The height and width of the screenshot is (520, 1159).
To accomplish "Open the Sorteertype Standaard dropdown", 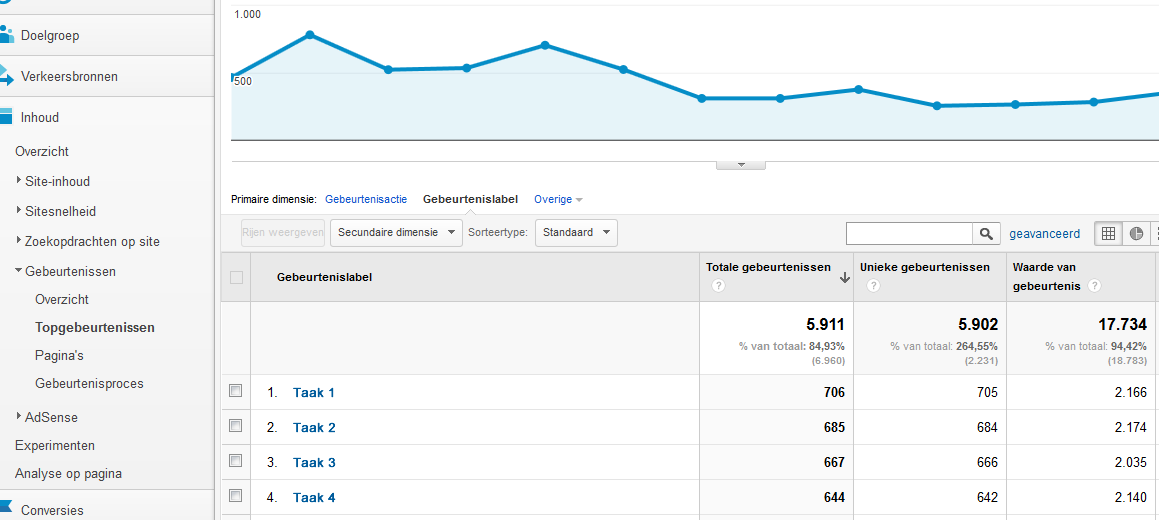I will click(x=576, y=233).
